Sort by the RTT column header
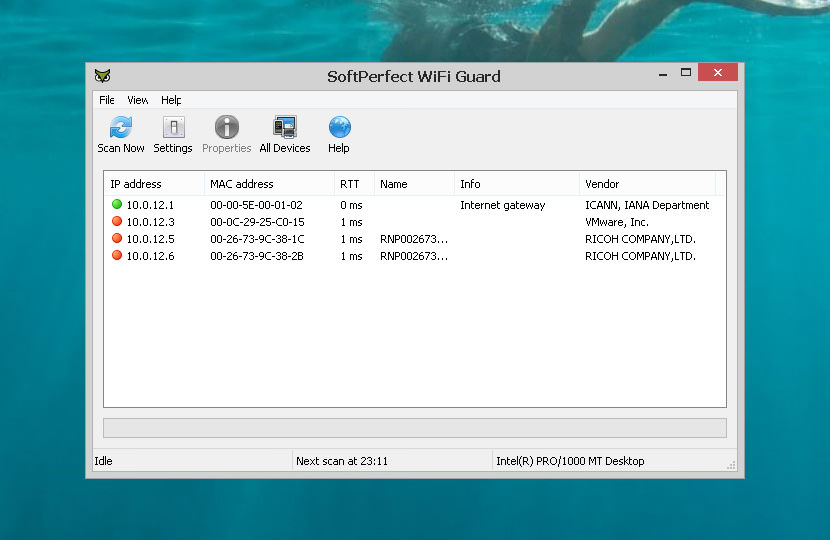The height and width of the screenshot is (540, 830). click(x=354, y=184)
